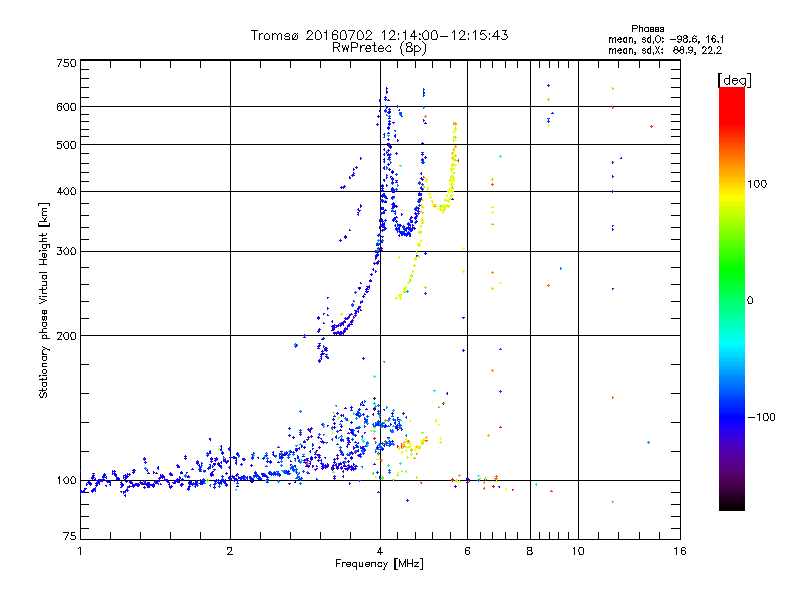Screen dimensions: 800x600
Task: Click the '[deg]' colorbar unit label
Action: tap(734, 80)
